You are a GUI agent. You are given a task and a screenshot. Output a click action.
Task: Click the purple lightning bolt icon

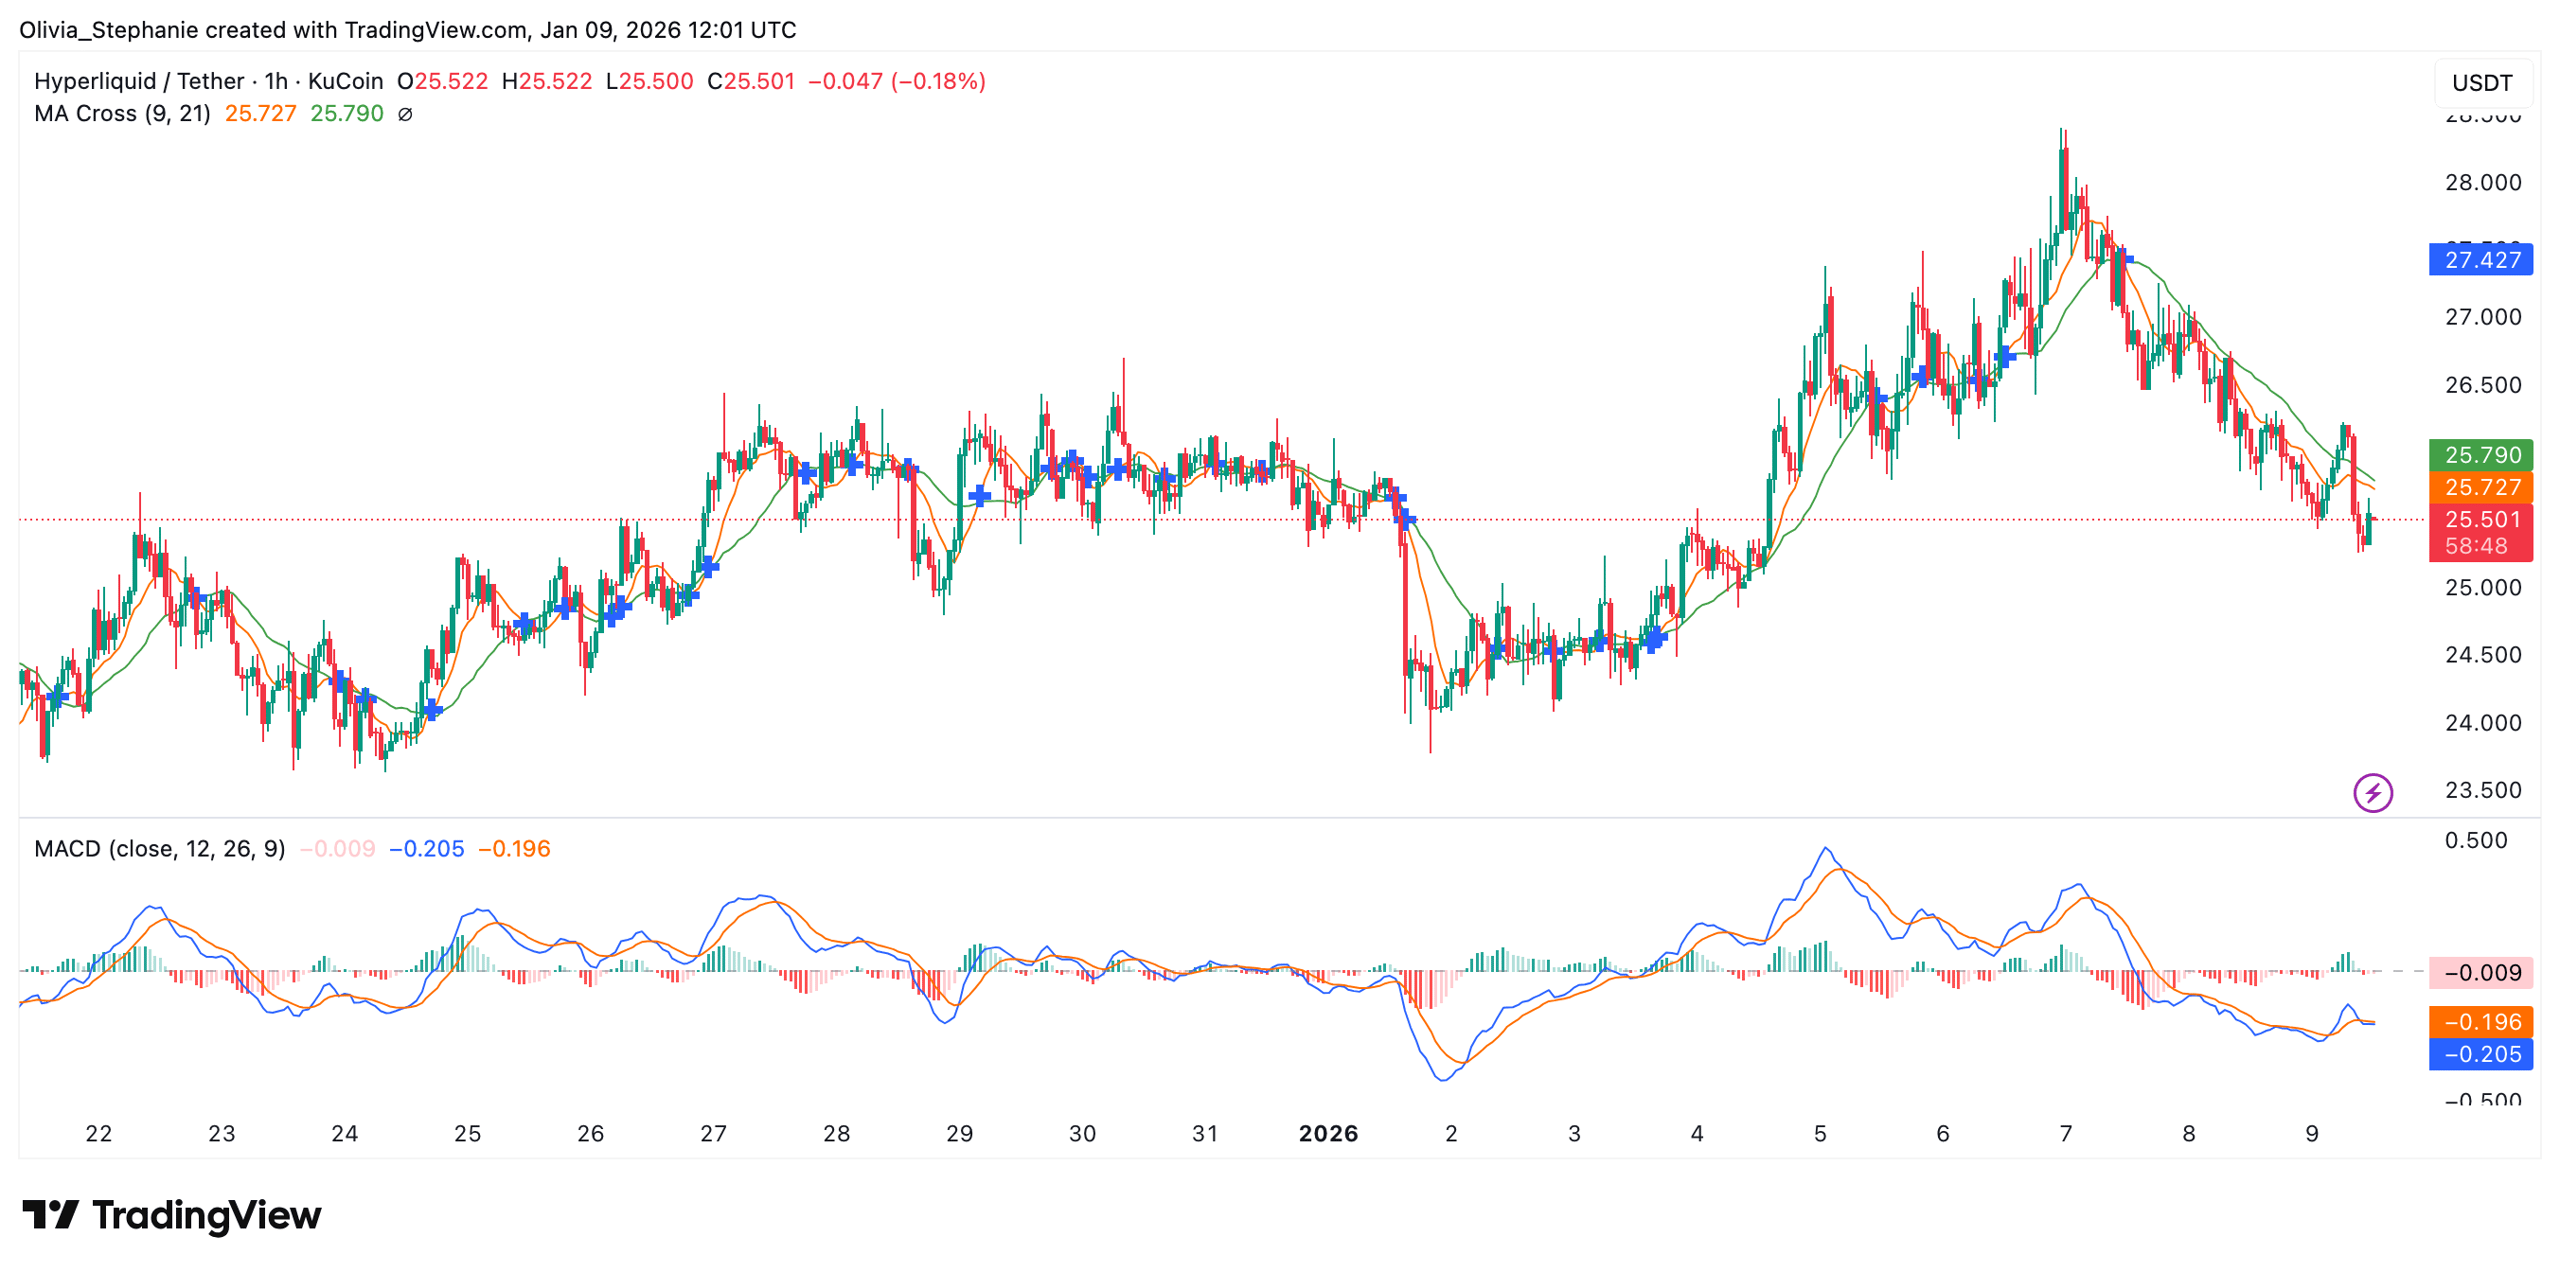click(x=2371, y=793)
